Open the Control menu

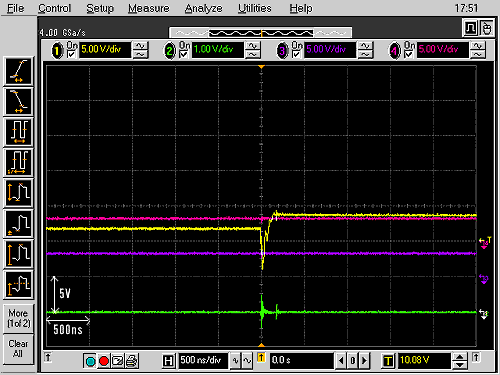click(54, 8)
